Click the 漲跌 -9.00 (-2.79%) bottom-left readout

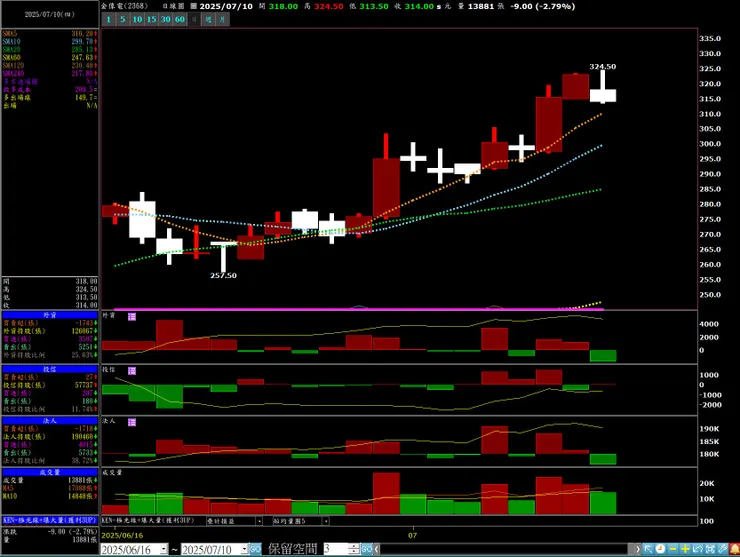[x=50, y=532]
